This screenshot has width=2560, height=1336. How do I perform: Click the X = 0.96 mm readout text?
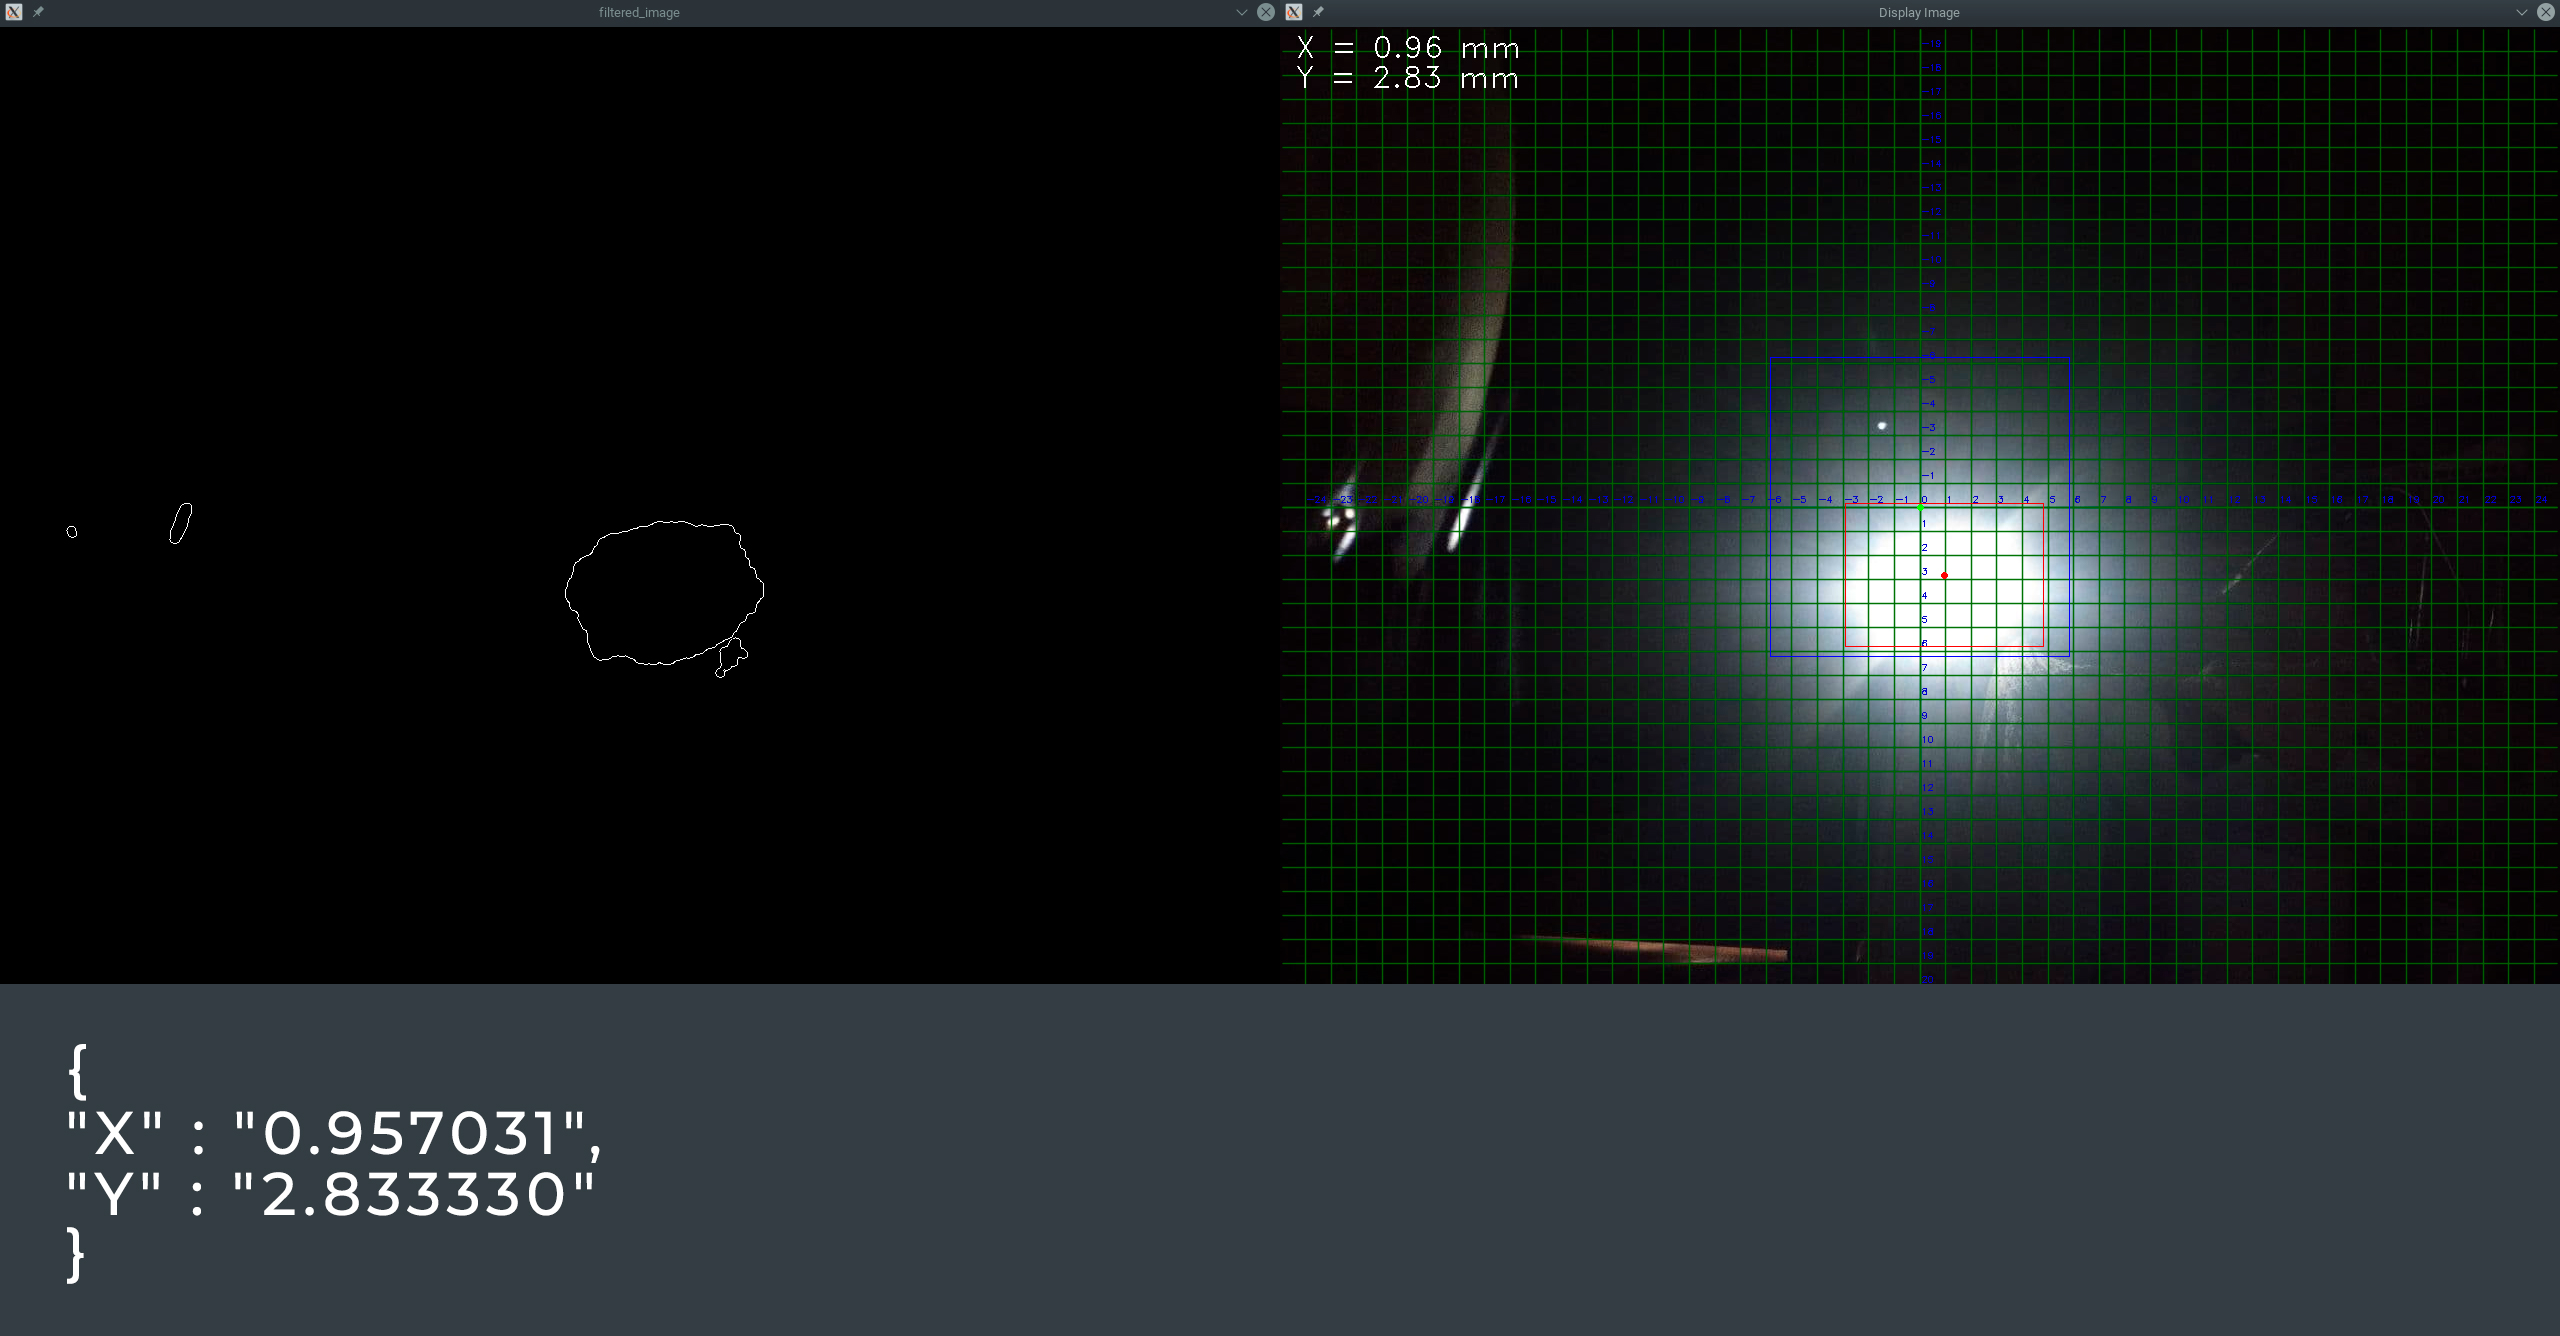pos(1408,47)
